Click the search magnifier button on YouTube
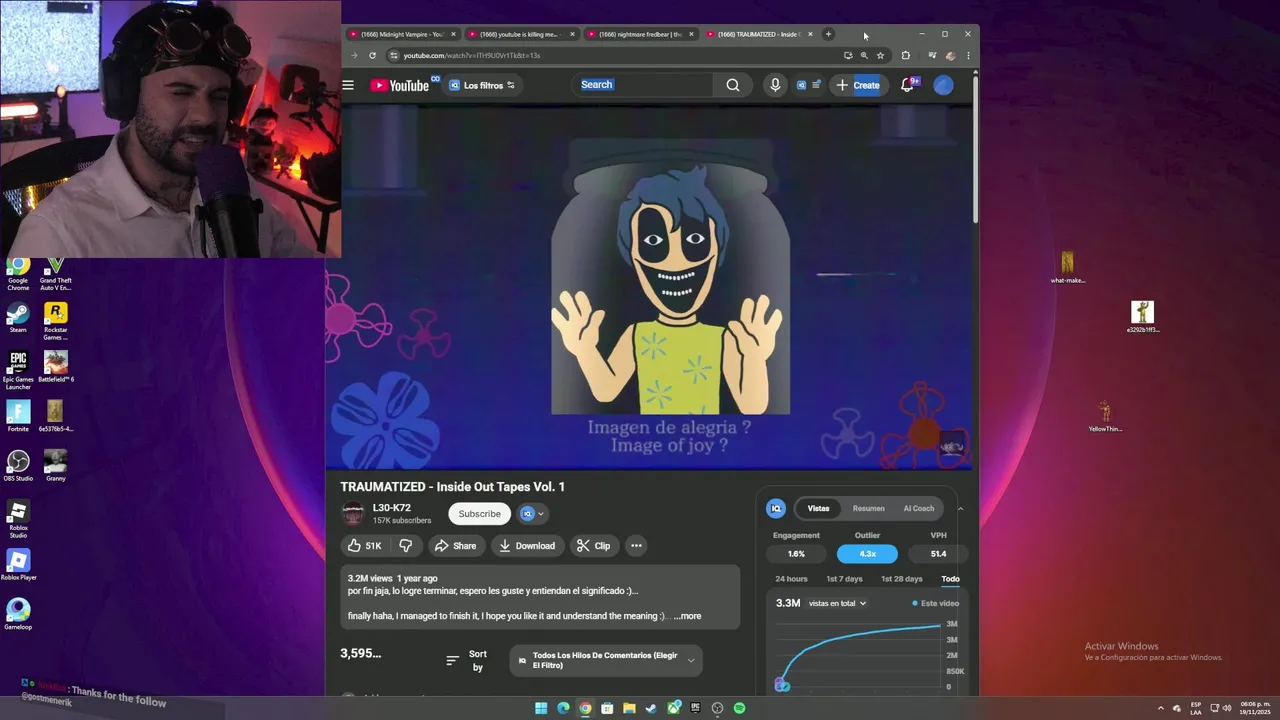Screen dimensions: 1280x720 733,85
